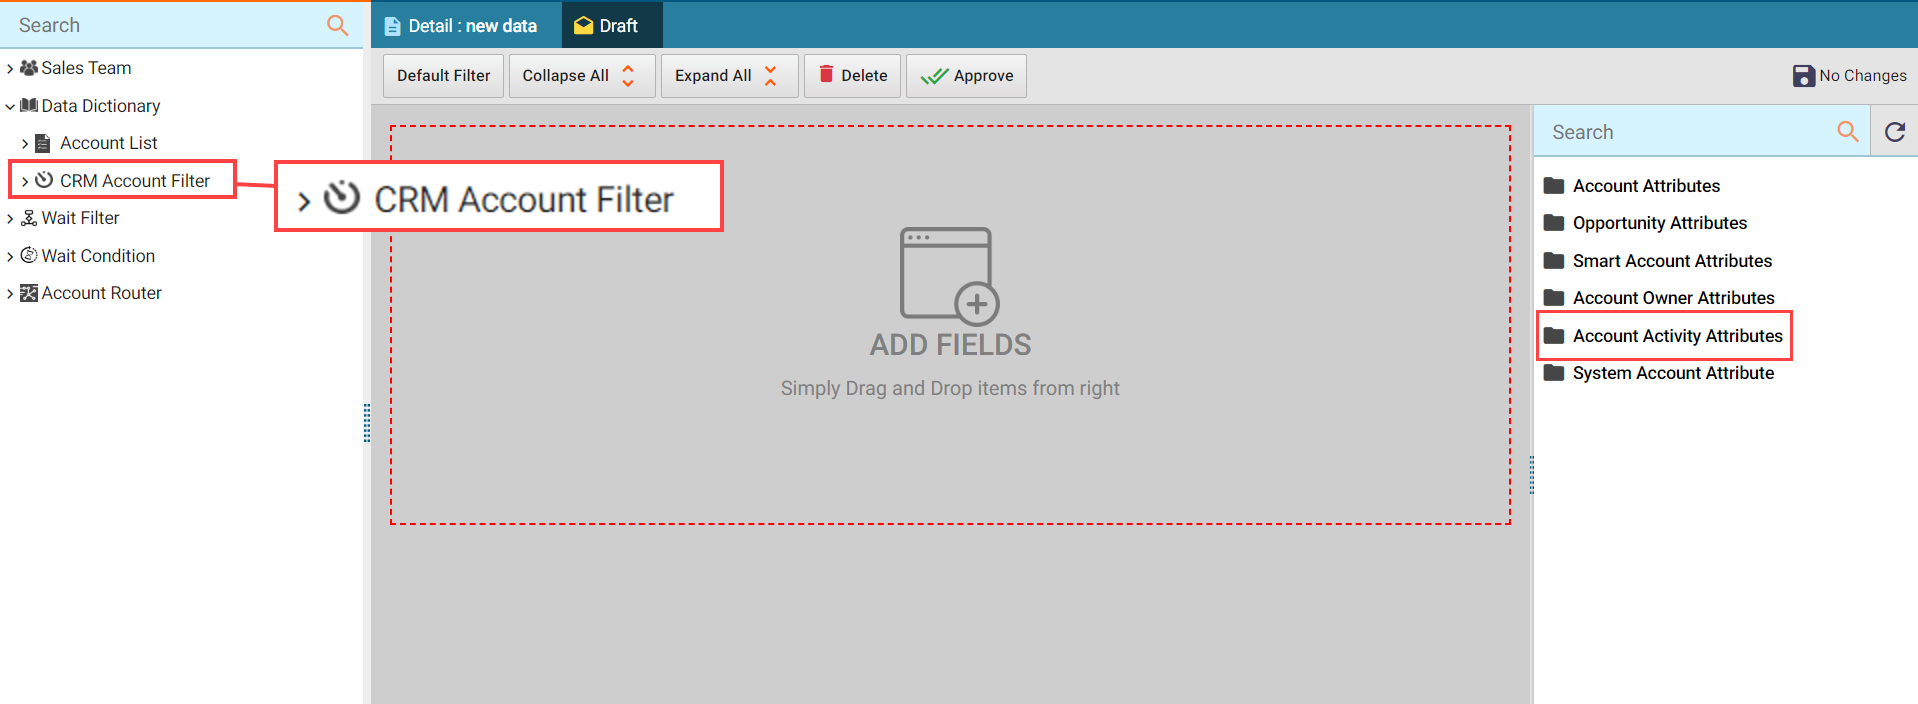Click the No Changes status text

[x=1862, y=76]
